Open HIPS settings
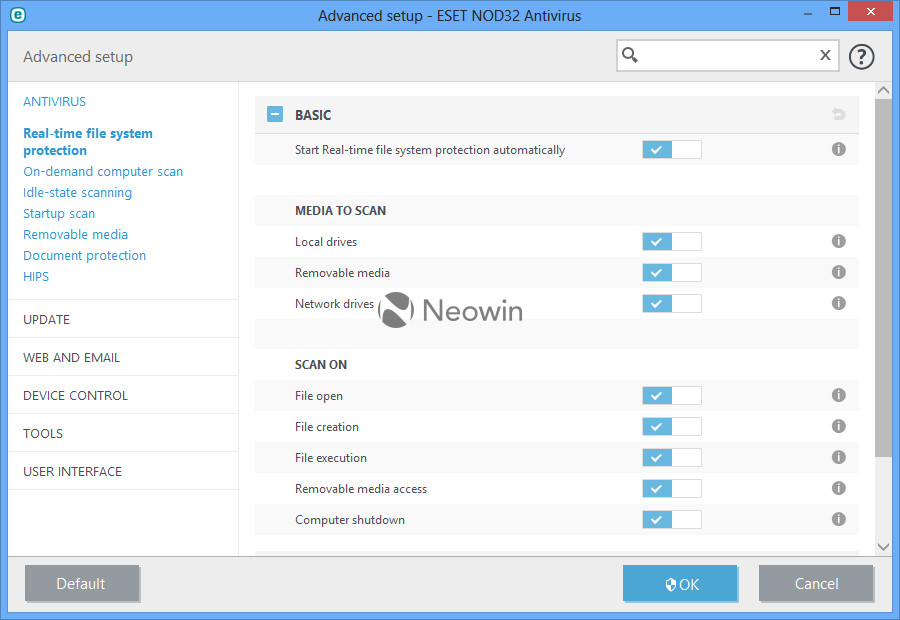This screenshot has height=620, width=900. pos(36,276)
